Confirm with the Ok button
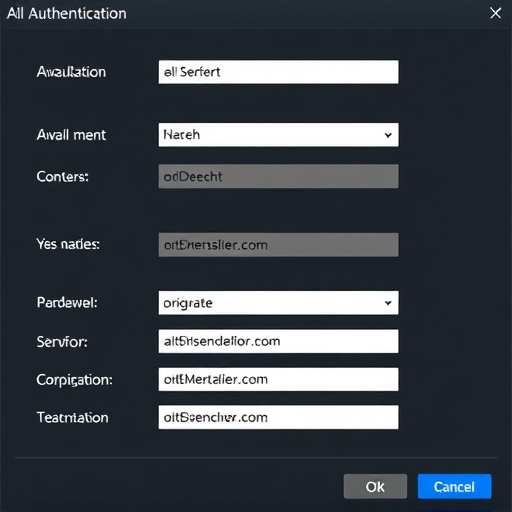 tap(375, 487)
